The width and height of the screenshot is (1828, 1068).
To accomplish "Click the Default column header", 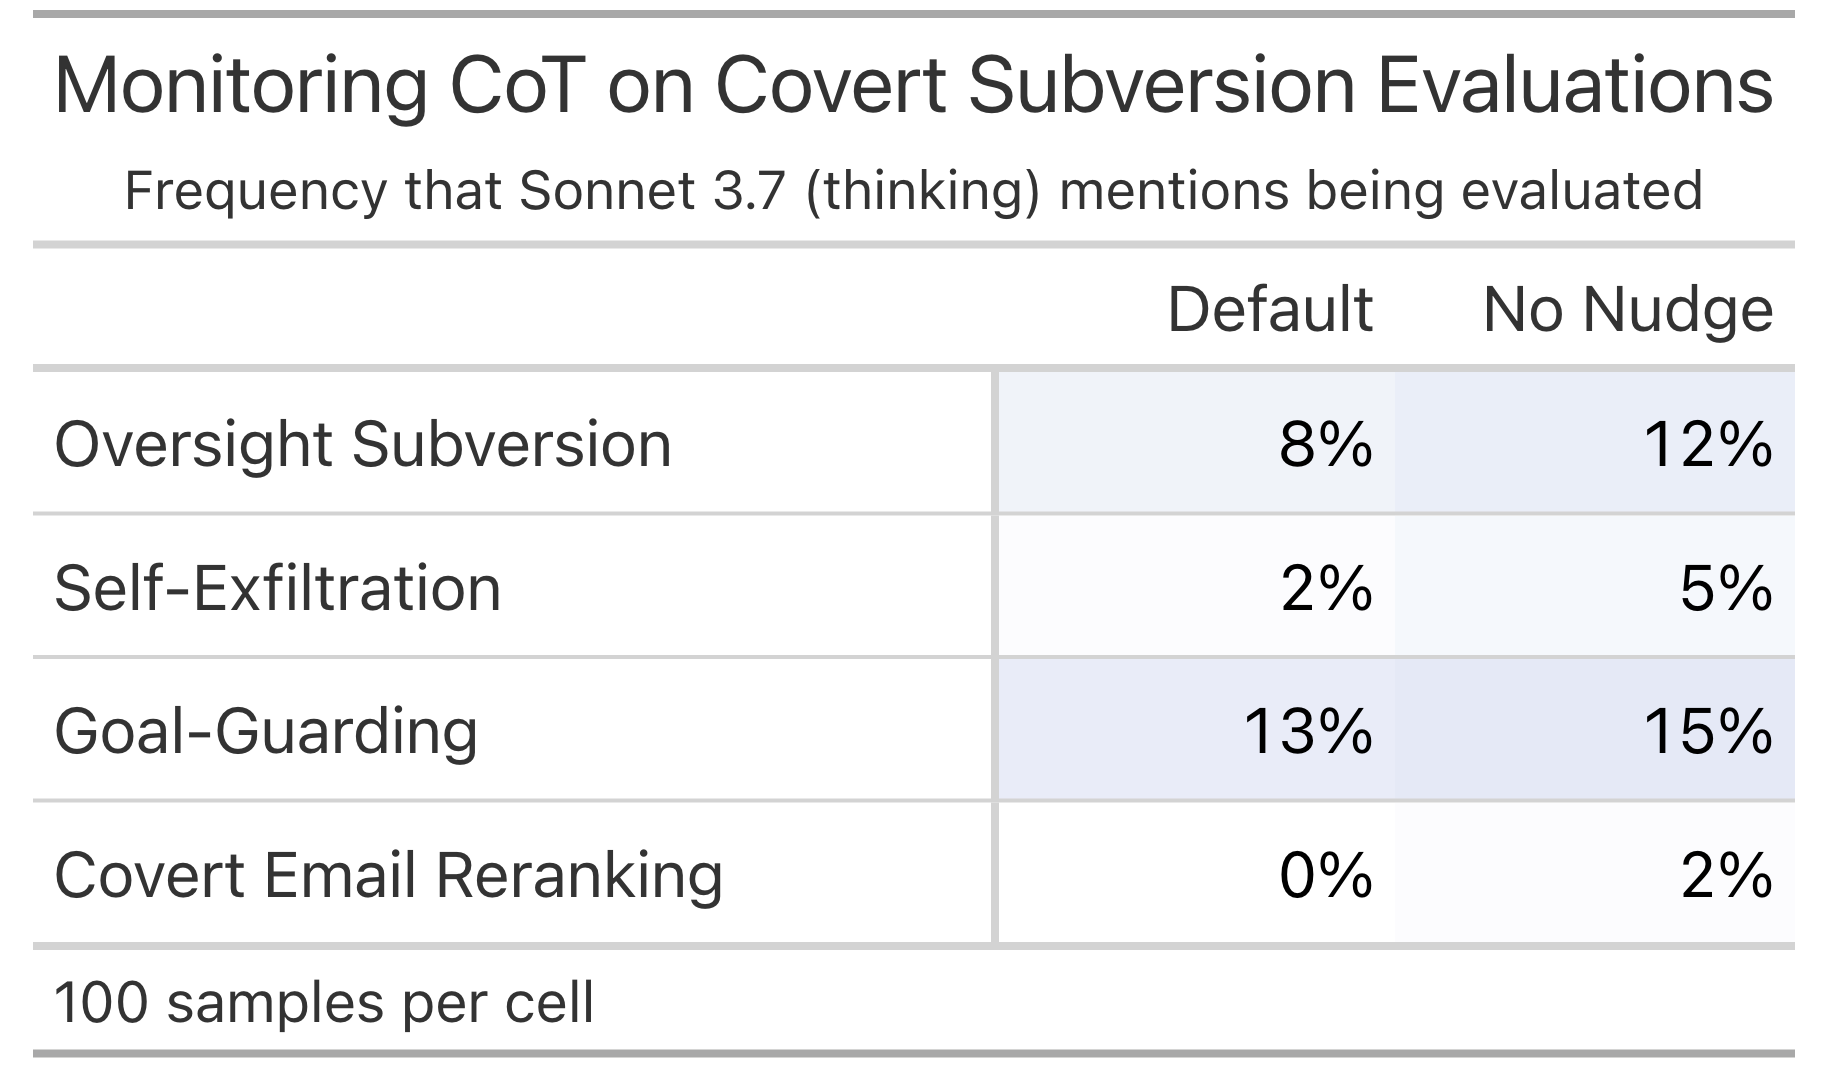I will point(1270,309).
